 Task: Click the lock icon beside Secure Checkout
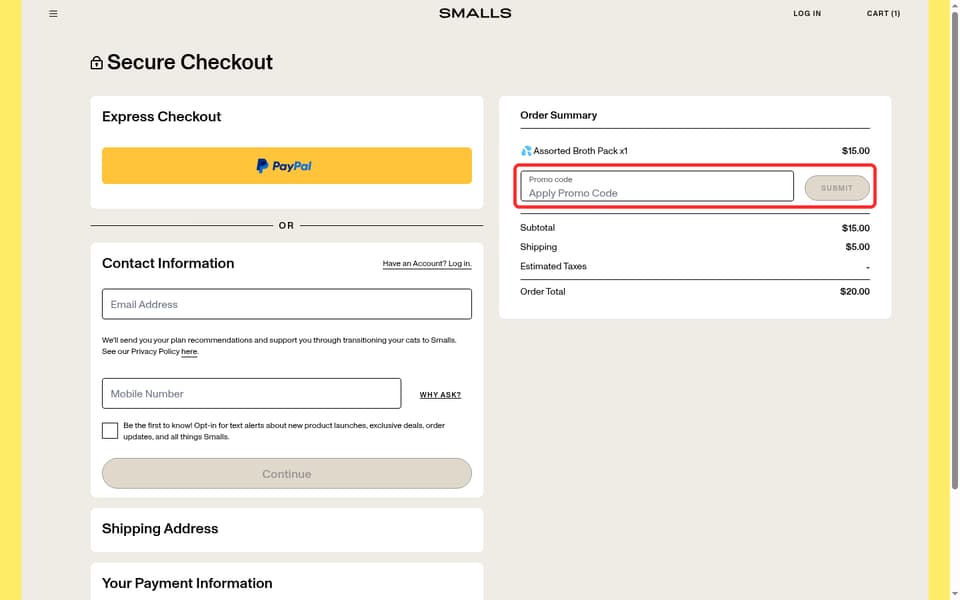96,62
